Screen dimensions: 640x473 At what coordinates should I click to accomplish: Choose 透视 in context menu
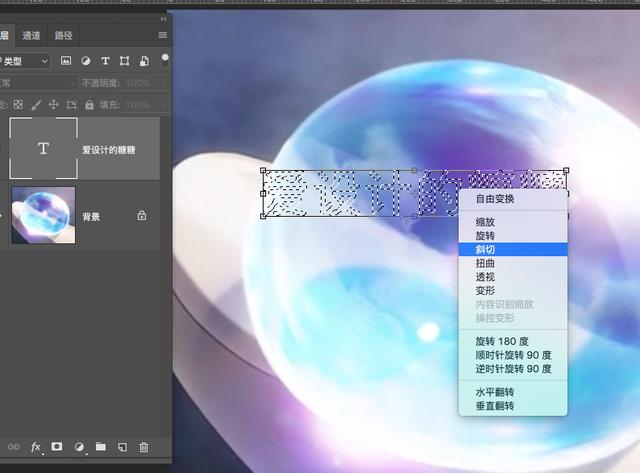click(x=513, y=277)
